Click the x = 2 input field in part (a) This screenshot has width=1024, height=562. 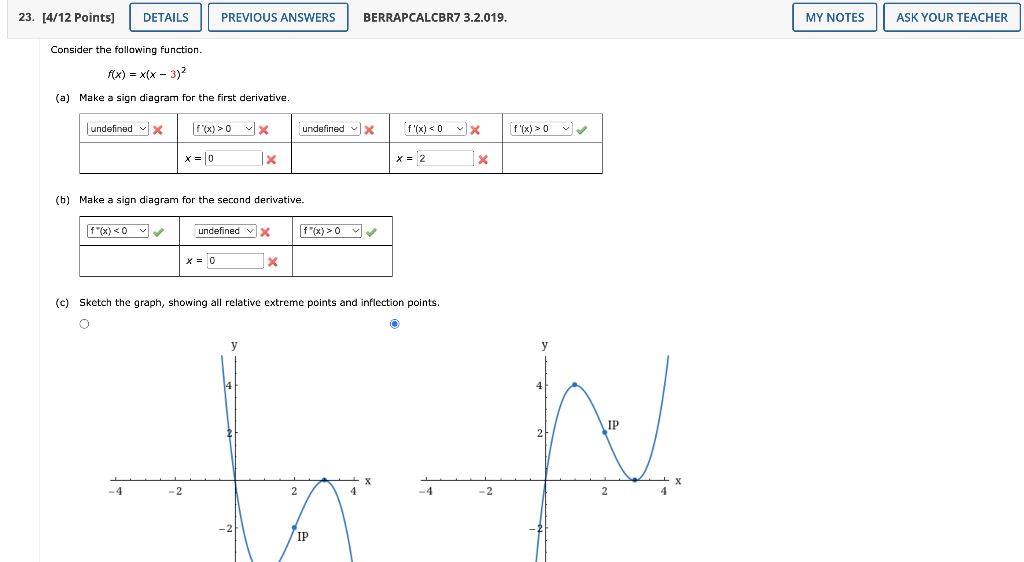coord(445,158)
